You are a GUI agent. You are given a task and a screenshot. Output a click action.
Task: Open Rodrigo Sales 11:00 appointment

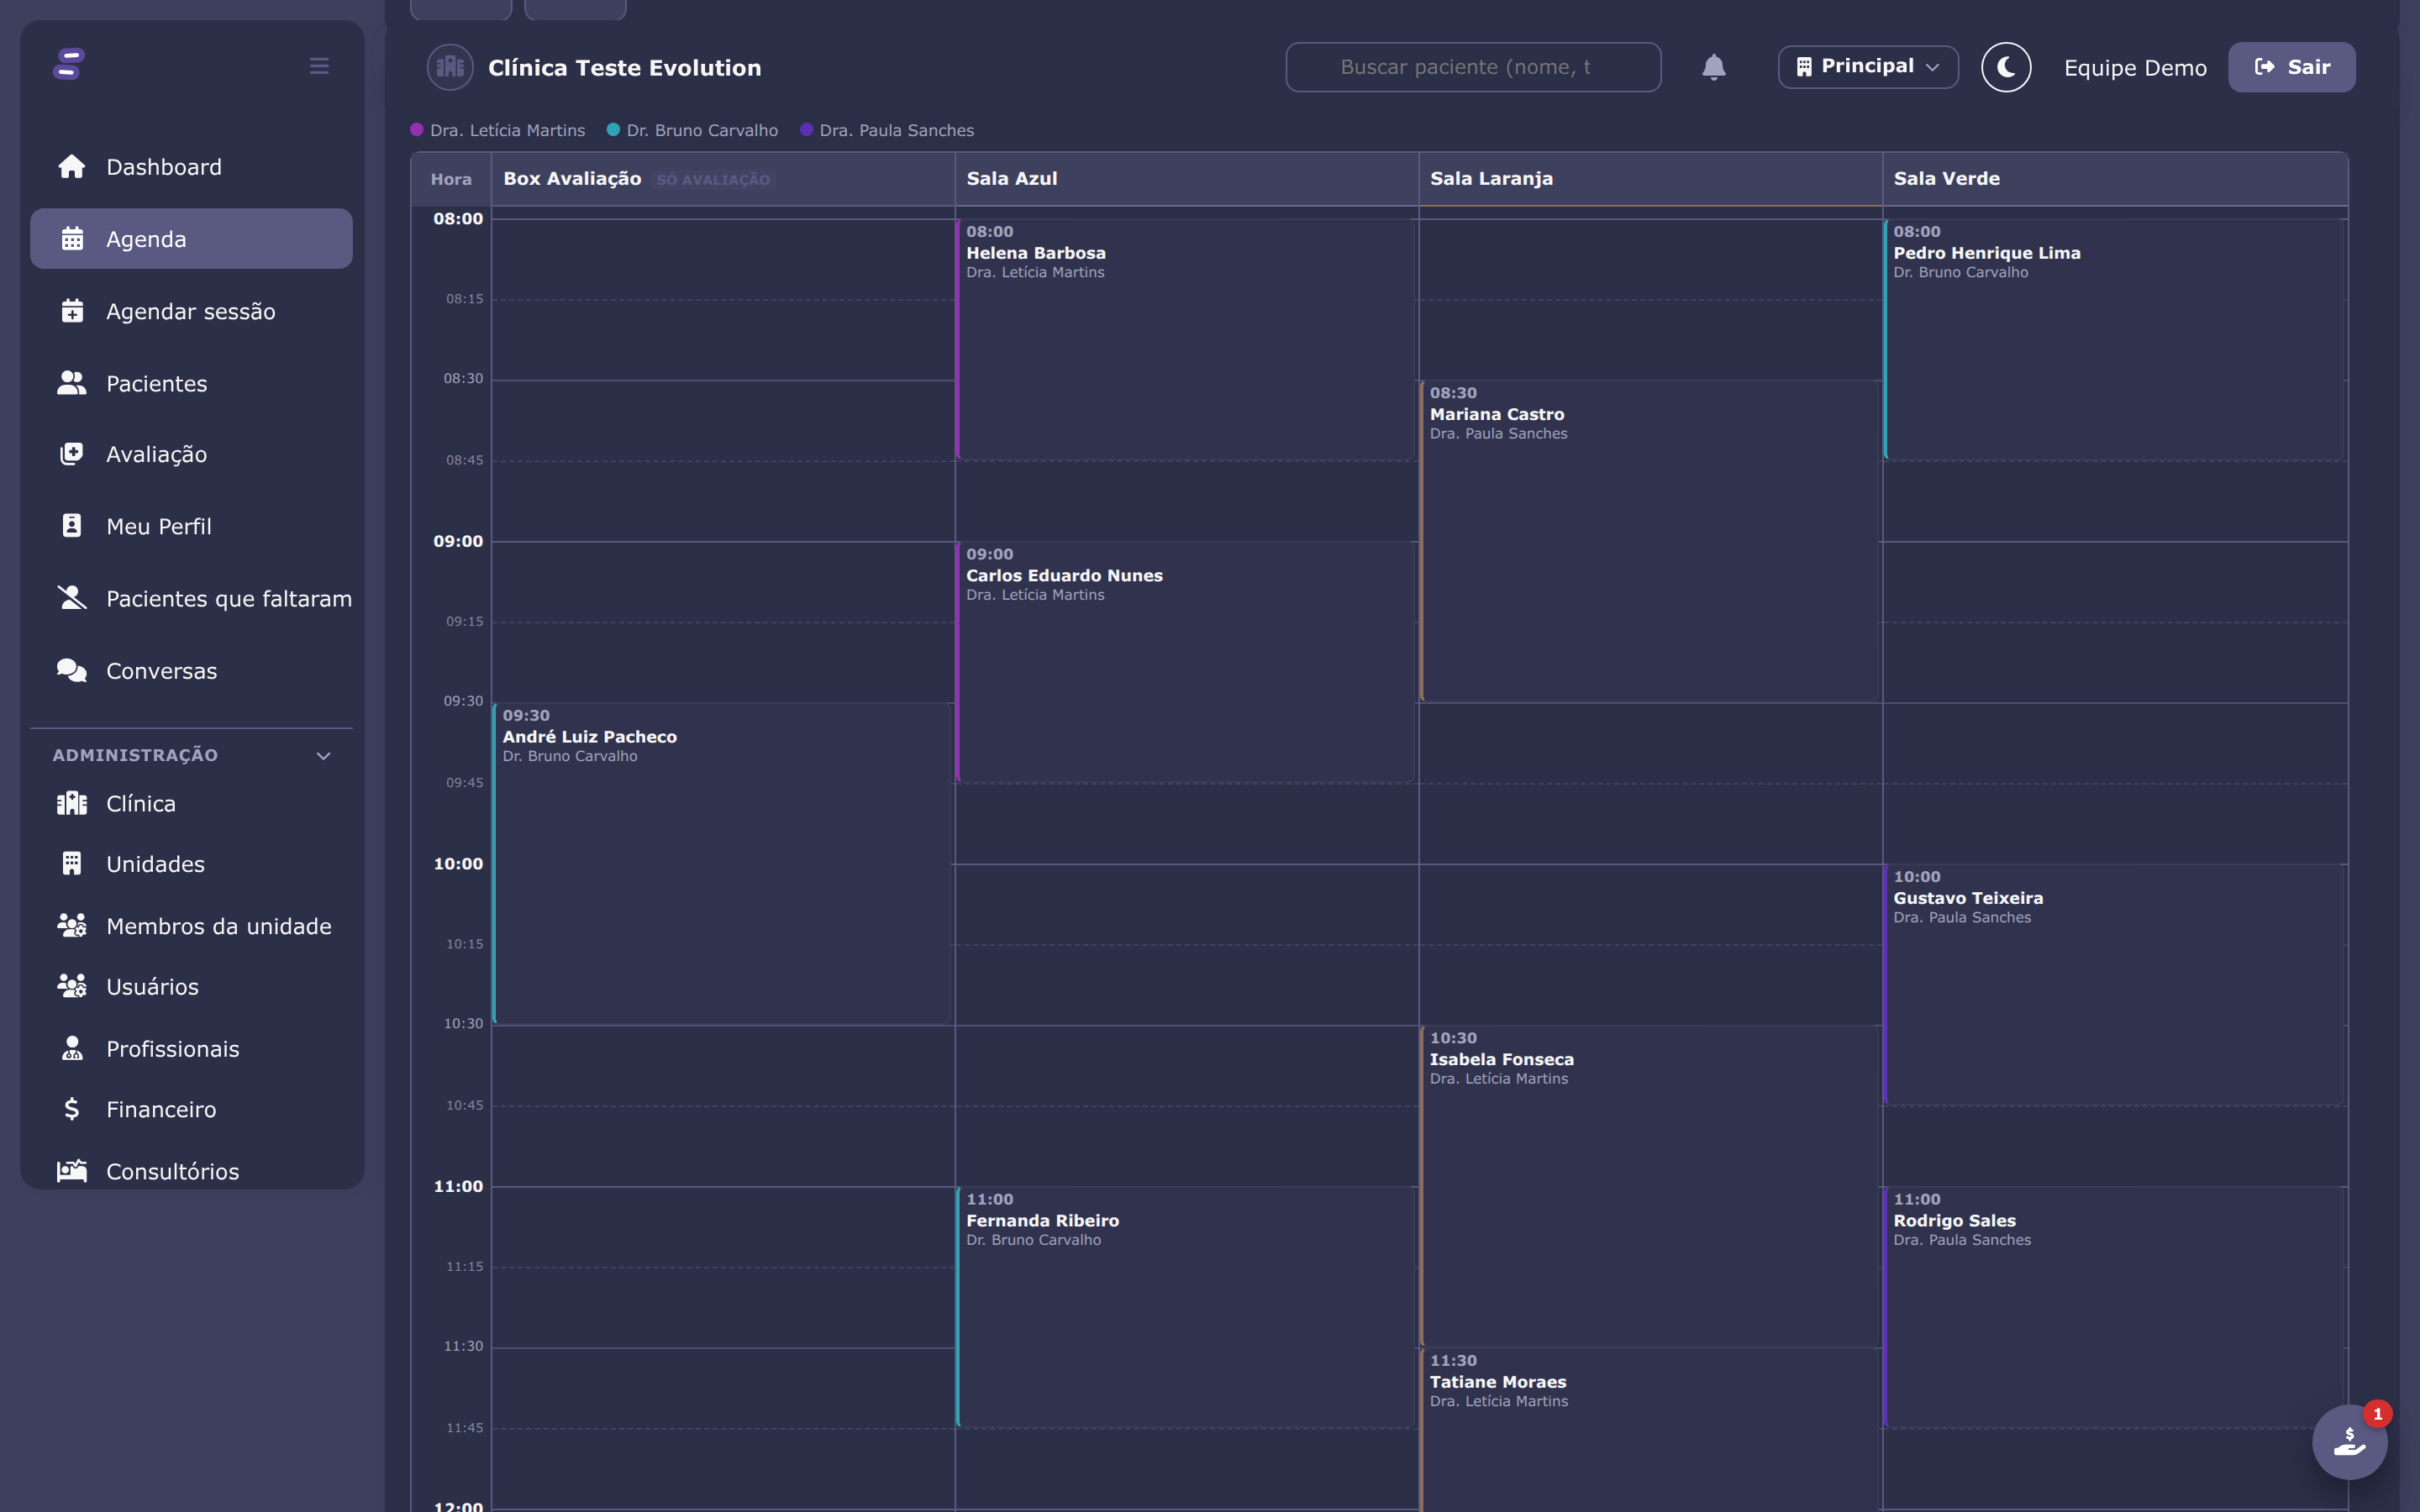click(x=2114, y=1307)
